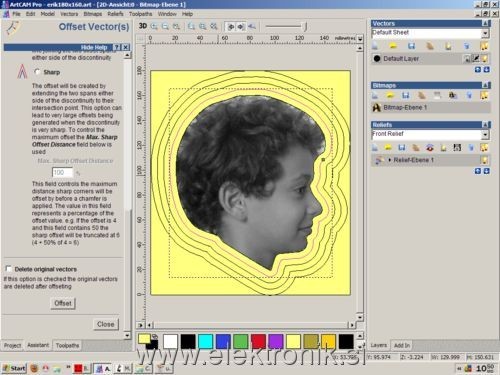Create a new bitmap layer
500x375 pixels.
(x=375, y=95)
